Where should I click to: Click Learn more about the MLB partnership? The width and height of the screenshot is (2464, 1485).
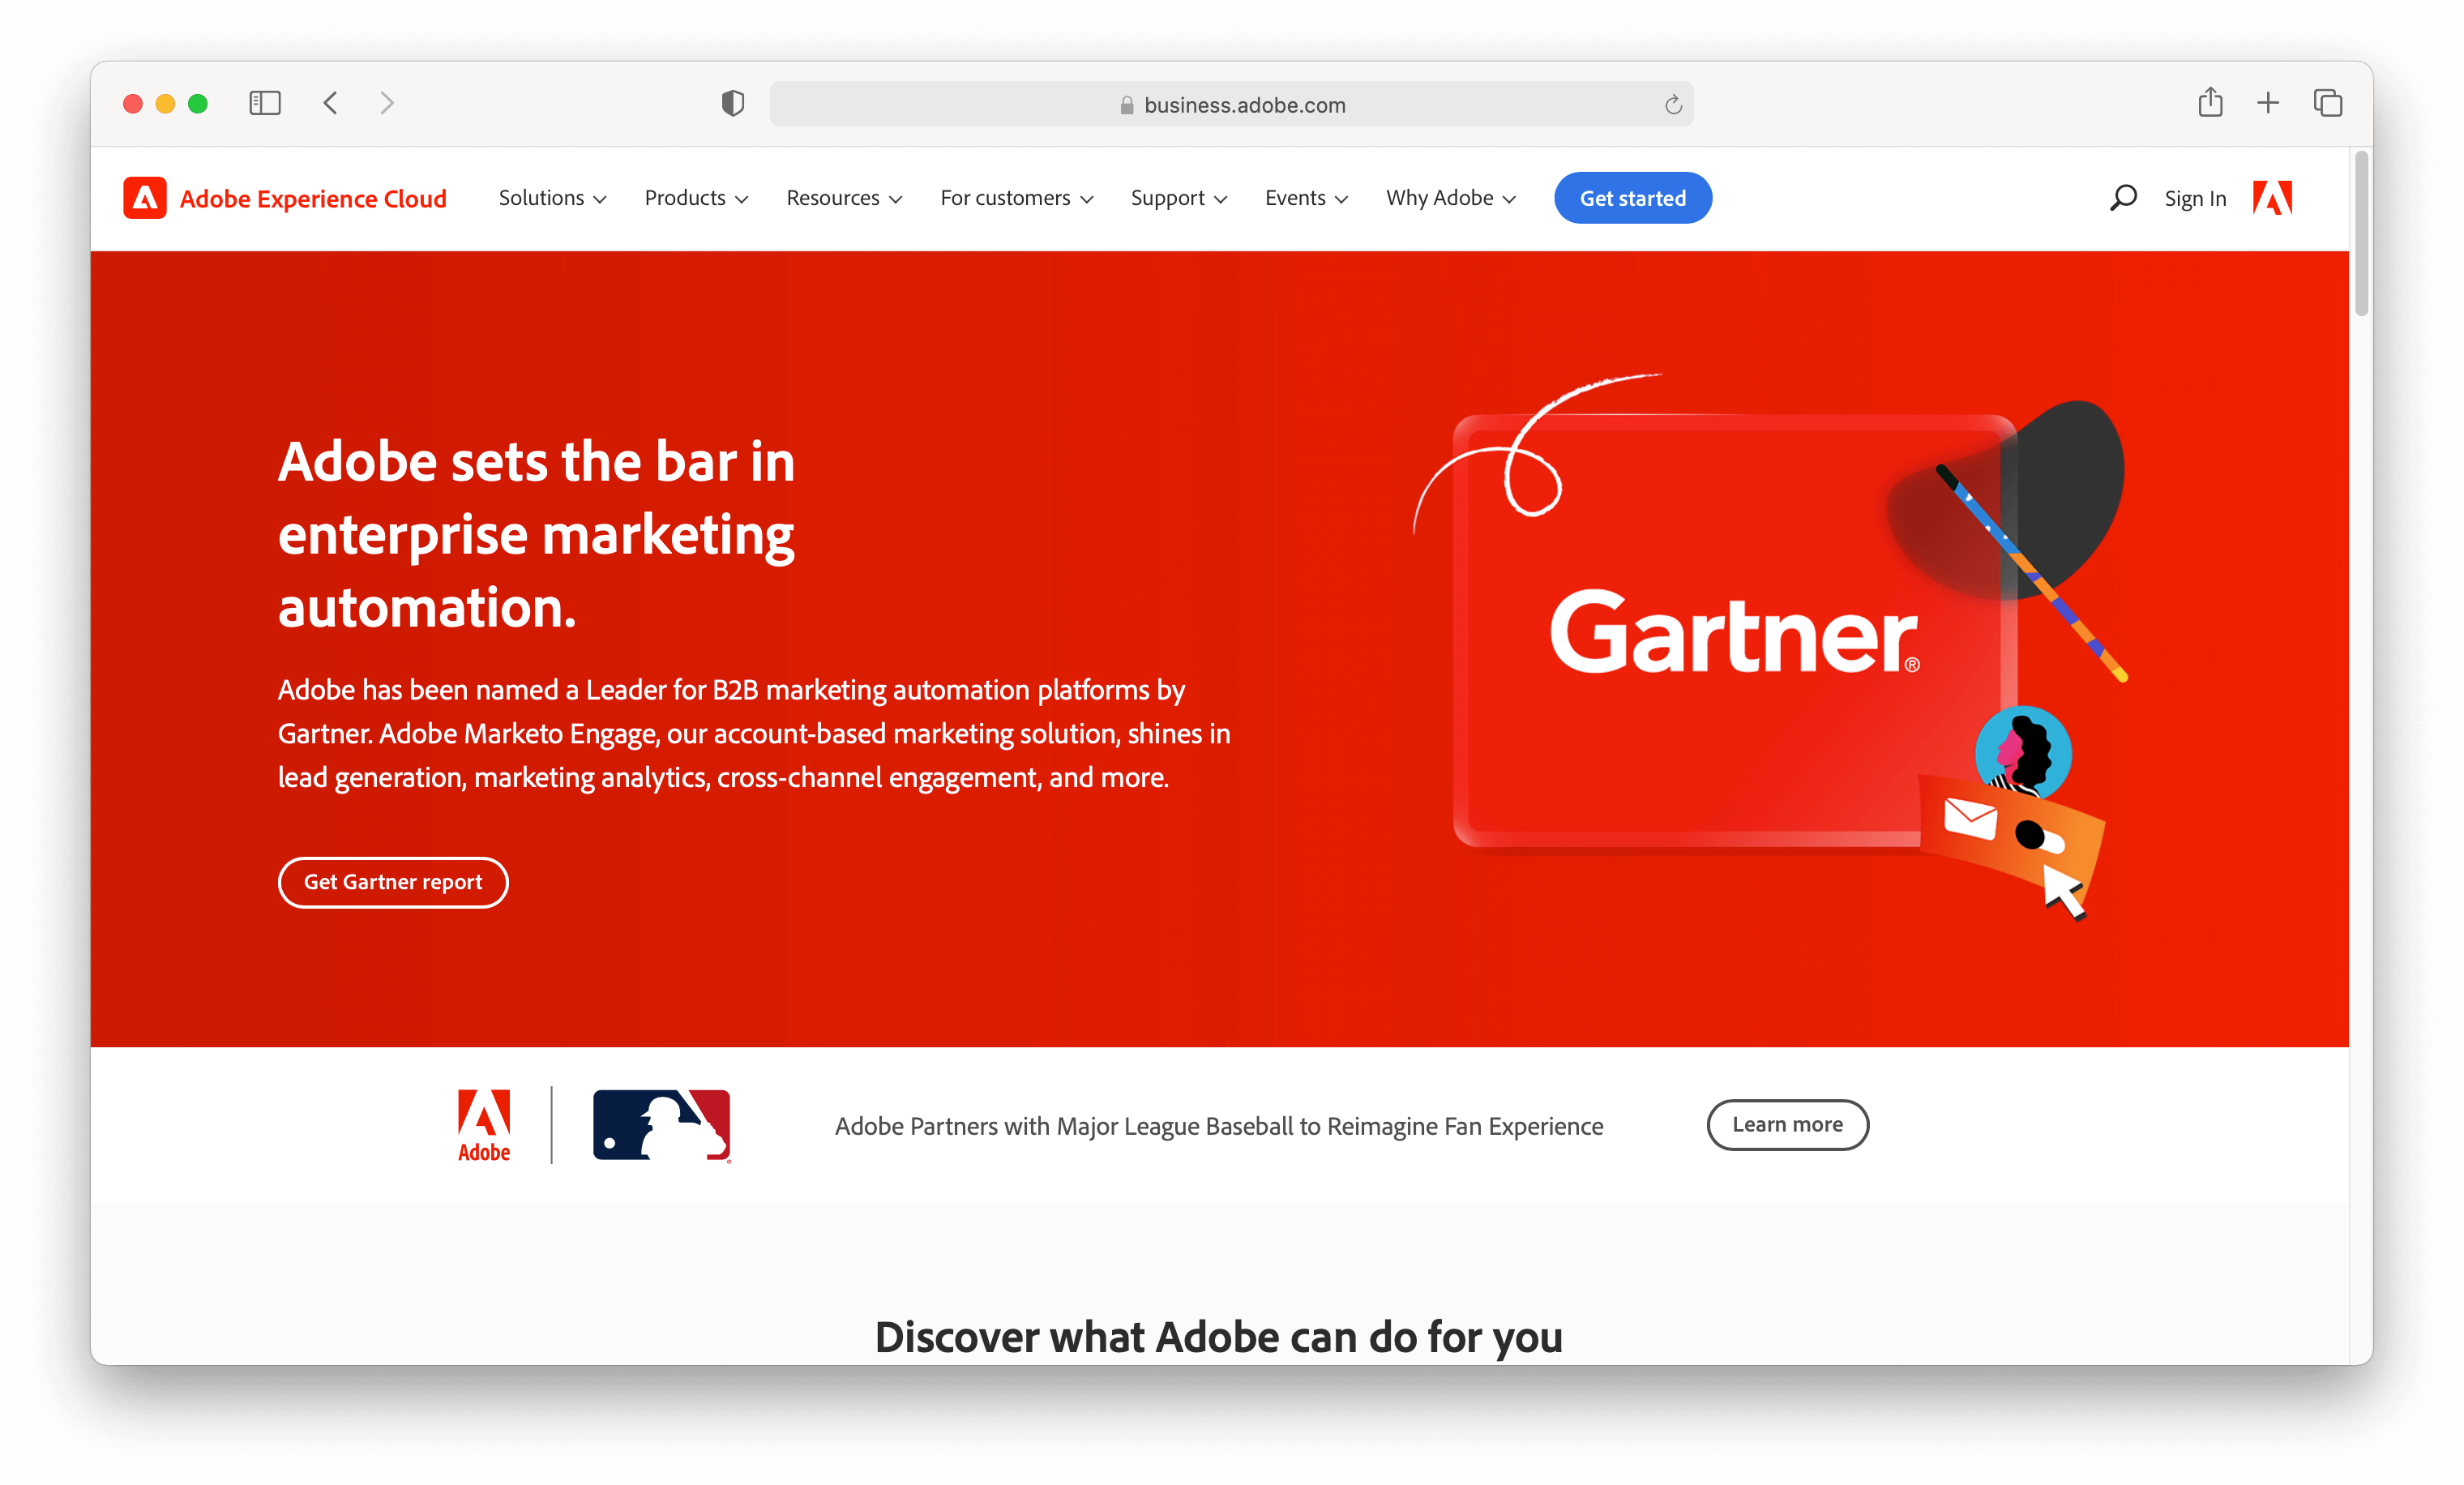point(1787,1125)
